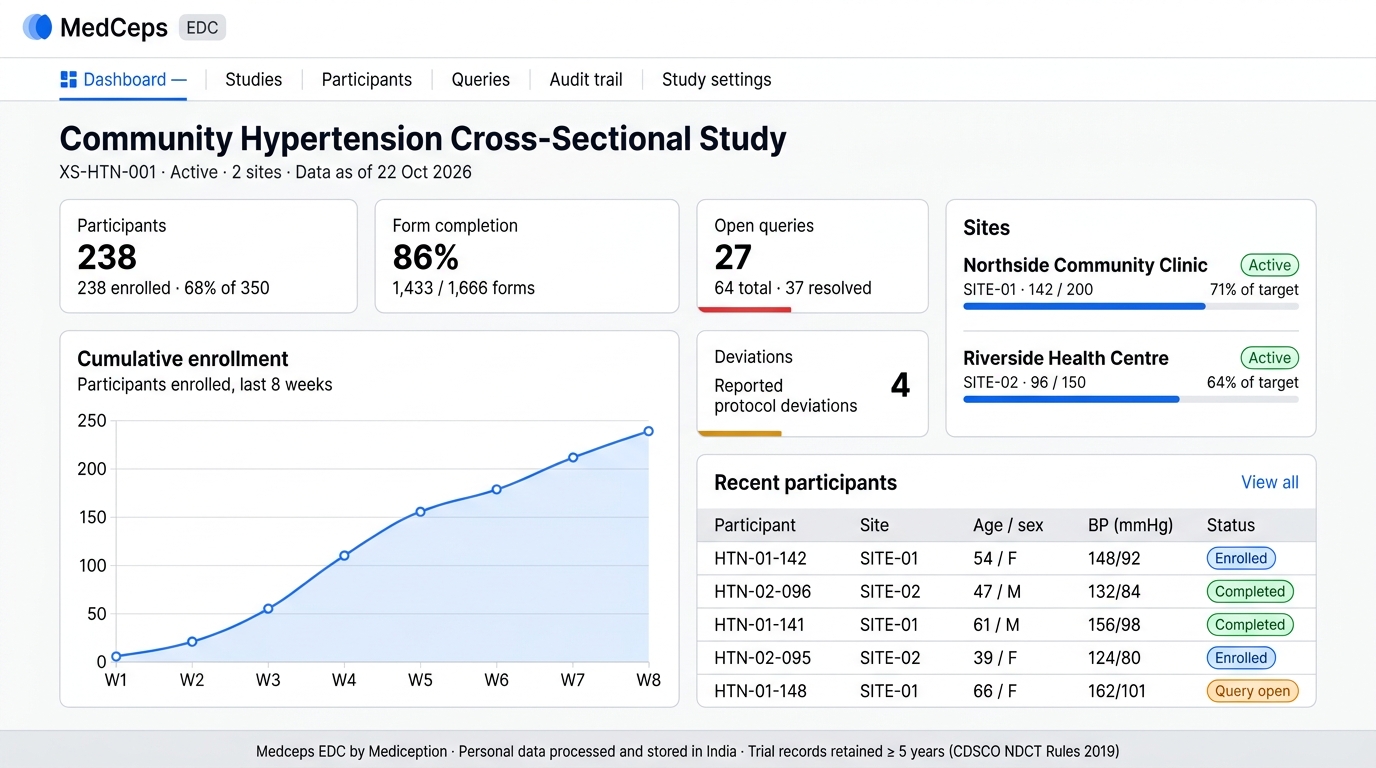Click the 162/101 blood pressure value

pos(1116,690)
